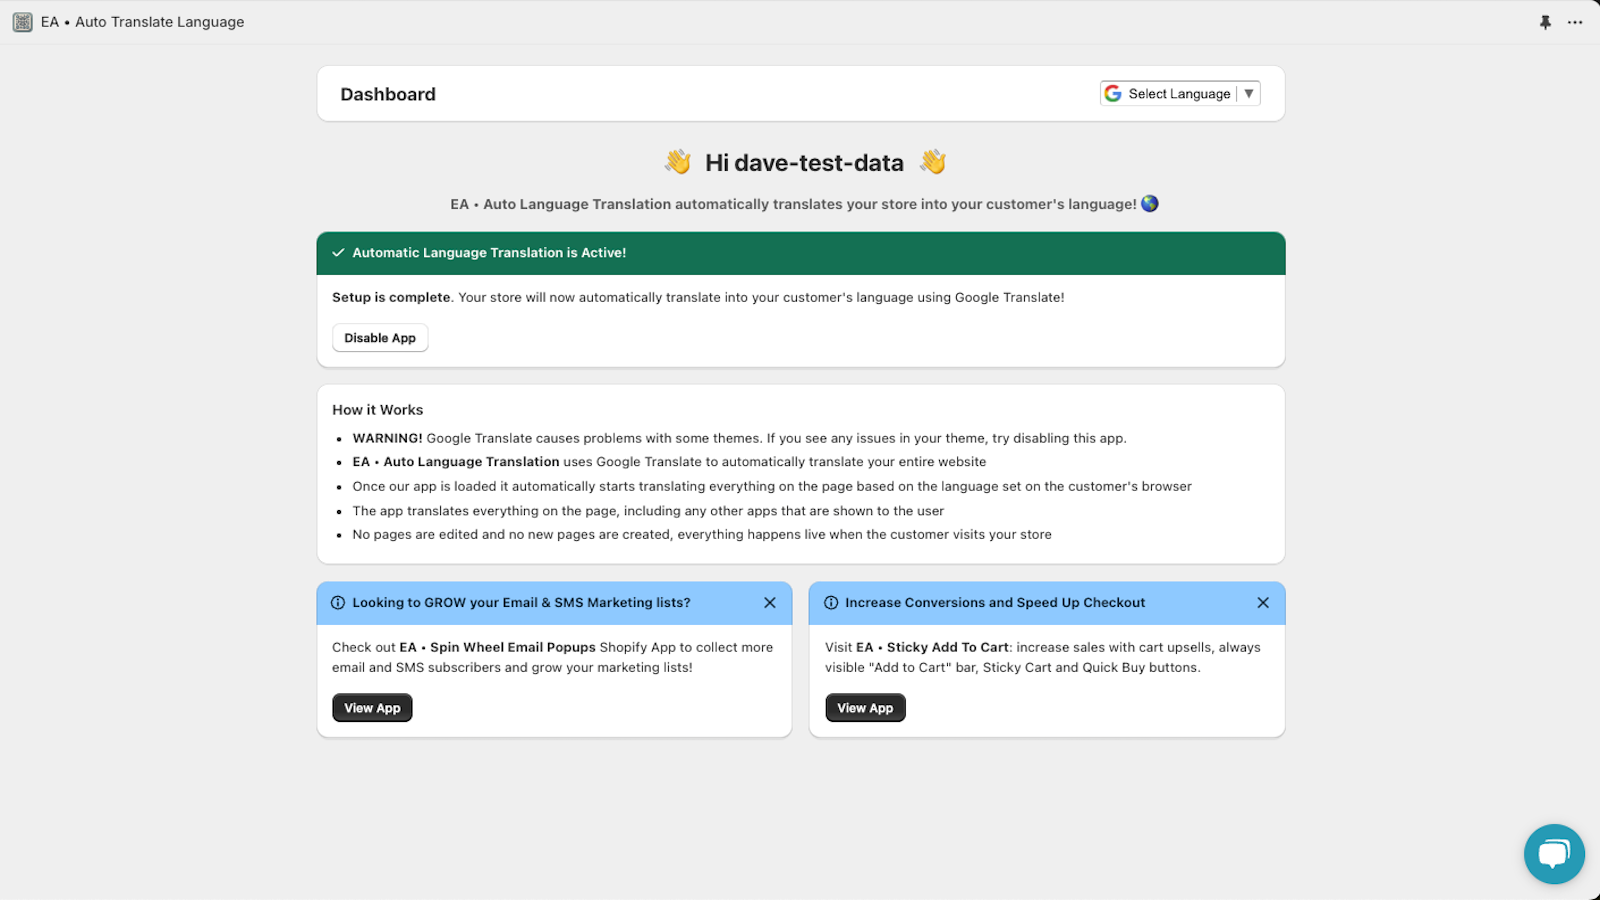Click 'Automatic Language Translation is Active!' text
1600x900 pixels.
coord(489,253)
